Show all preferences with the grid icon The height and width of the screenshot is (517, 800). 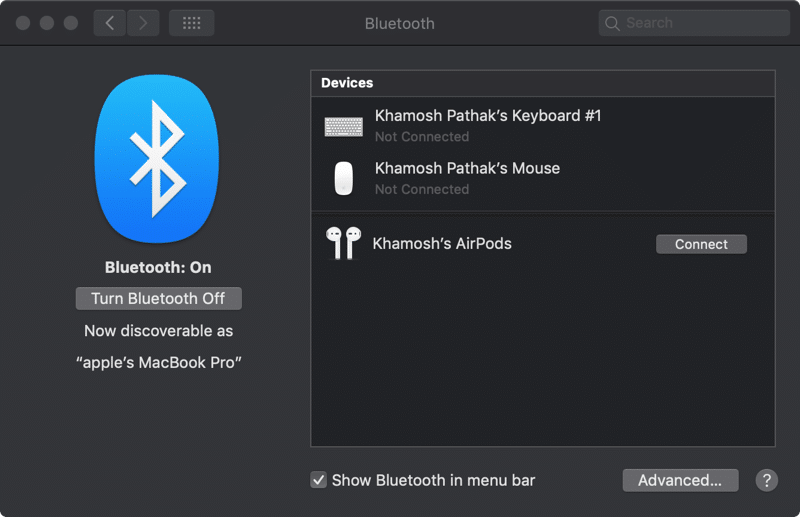coord(192,23)
